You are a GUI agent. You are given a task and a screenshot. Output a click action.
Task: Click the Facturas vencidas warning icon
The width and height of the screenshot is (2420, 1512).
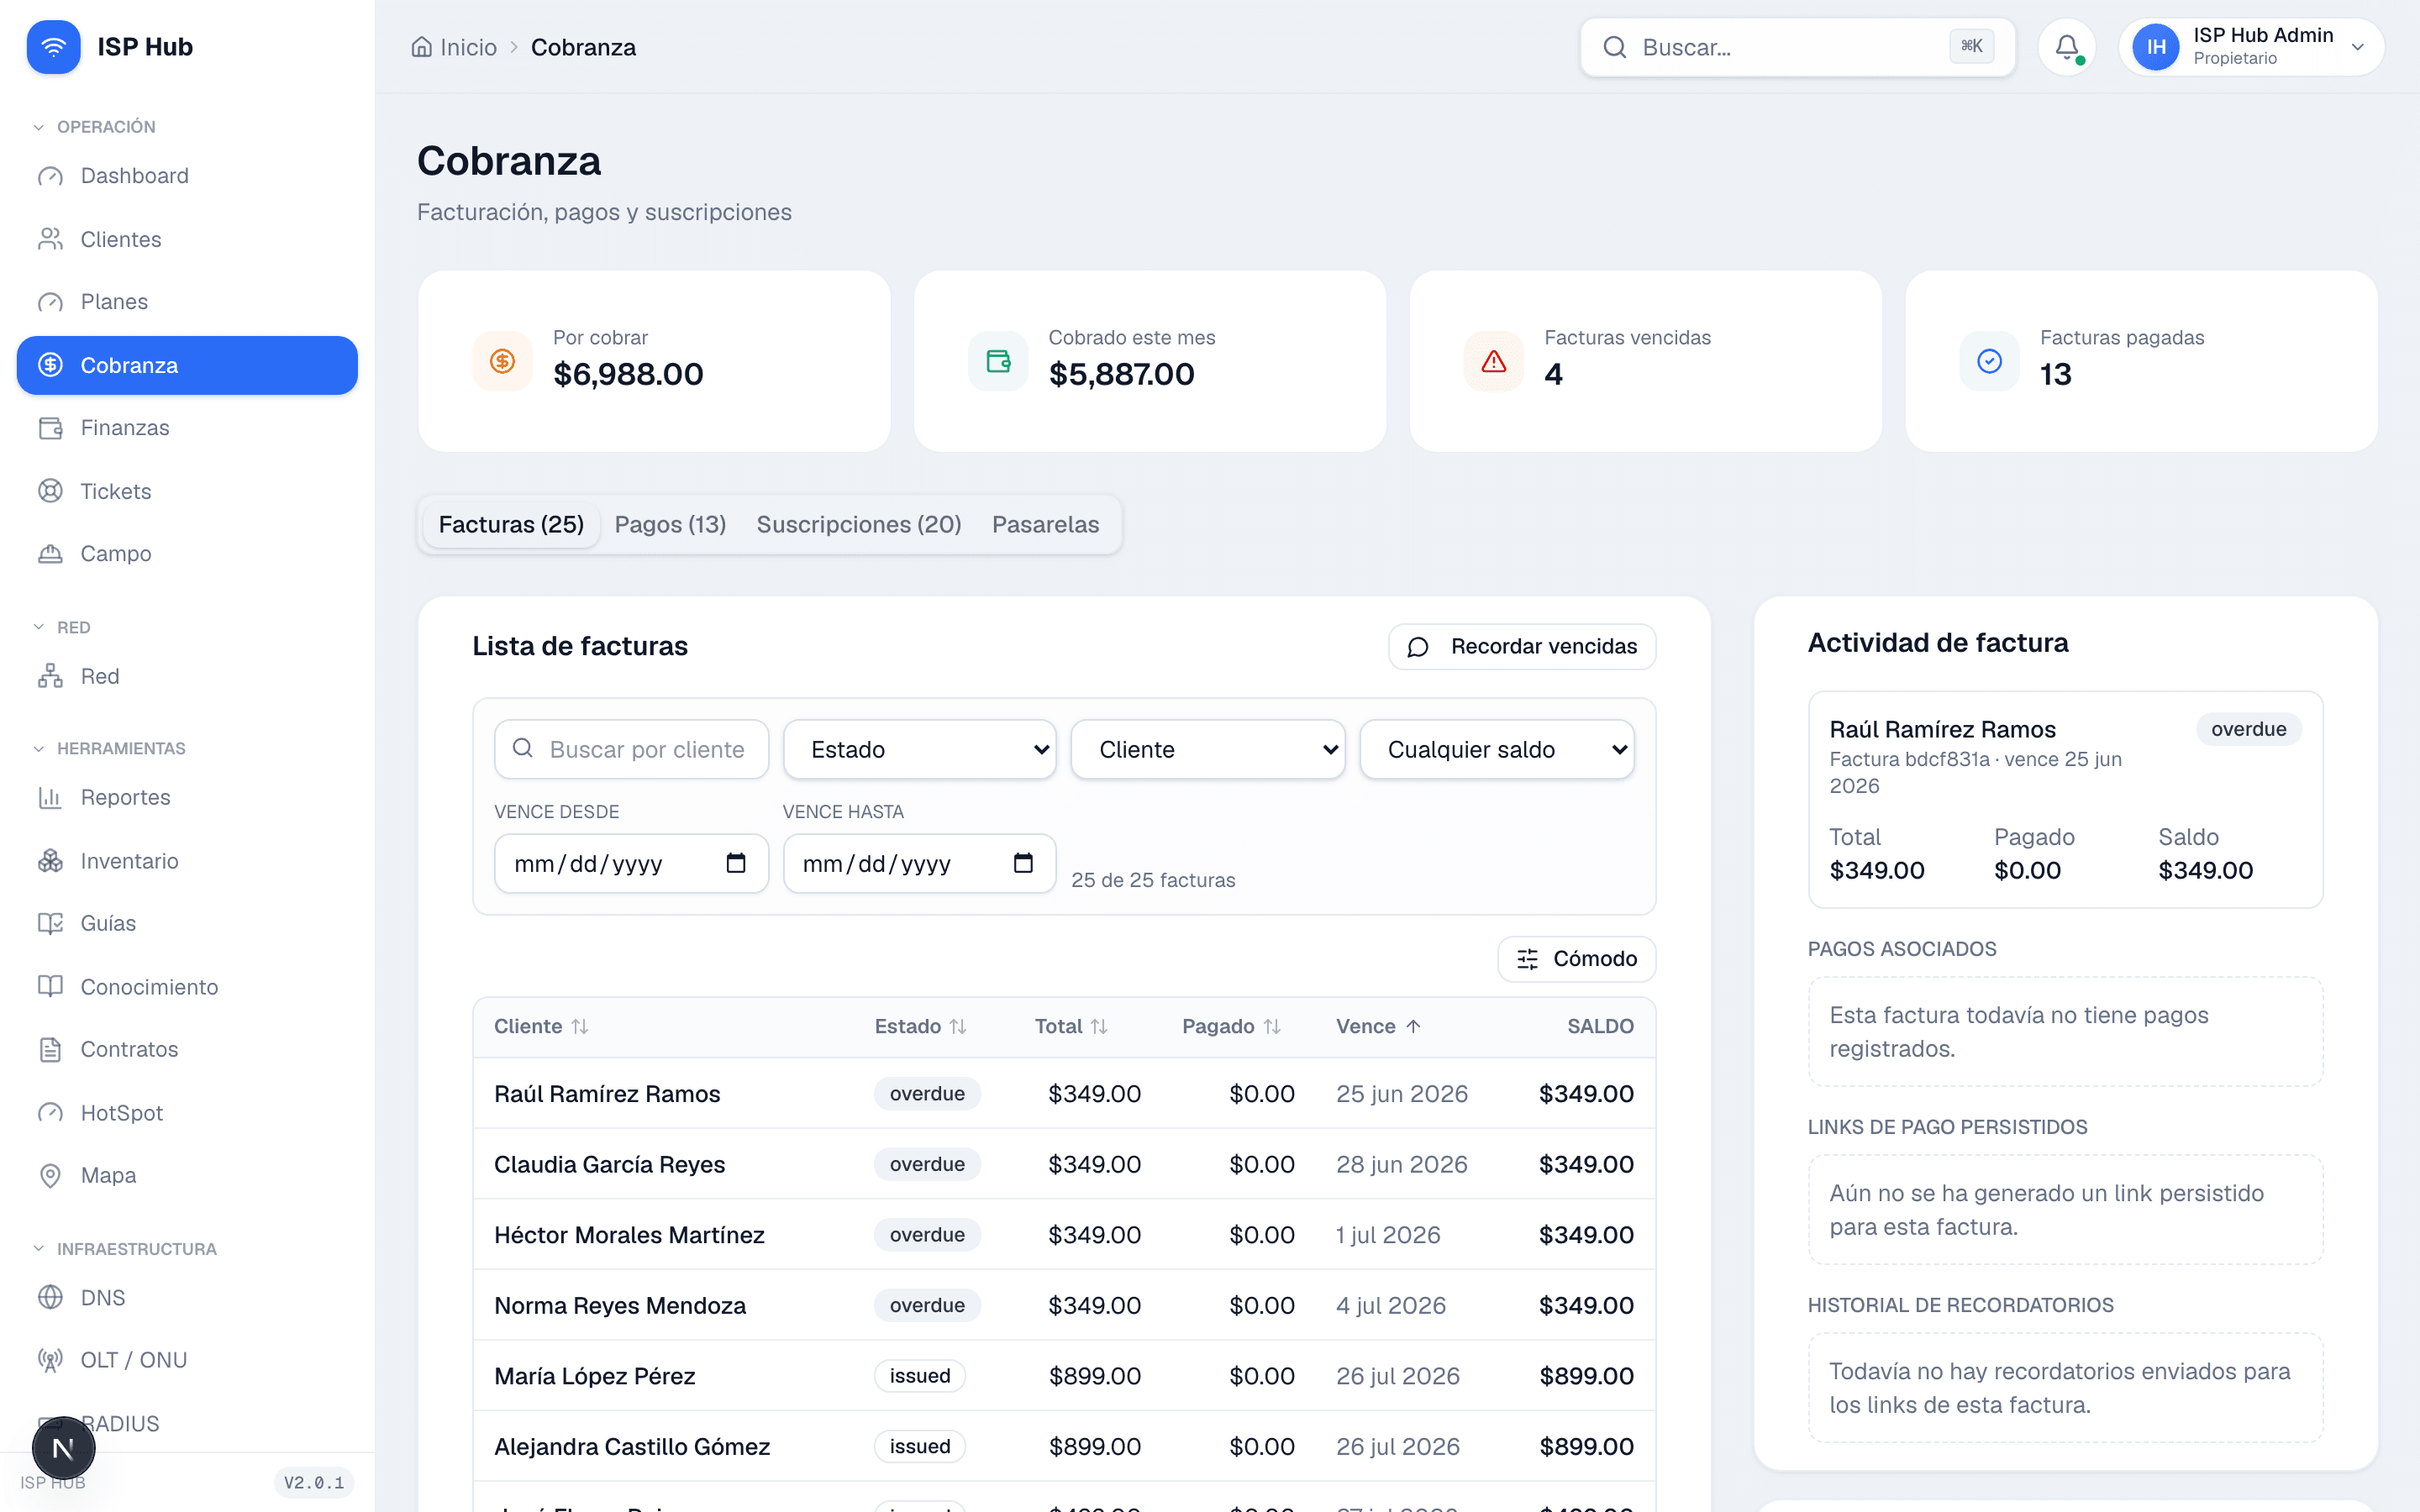pos(1494,361)
